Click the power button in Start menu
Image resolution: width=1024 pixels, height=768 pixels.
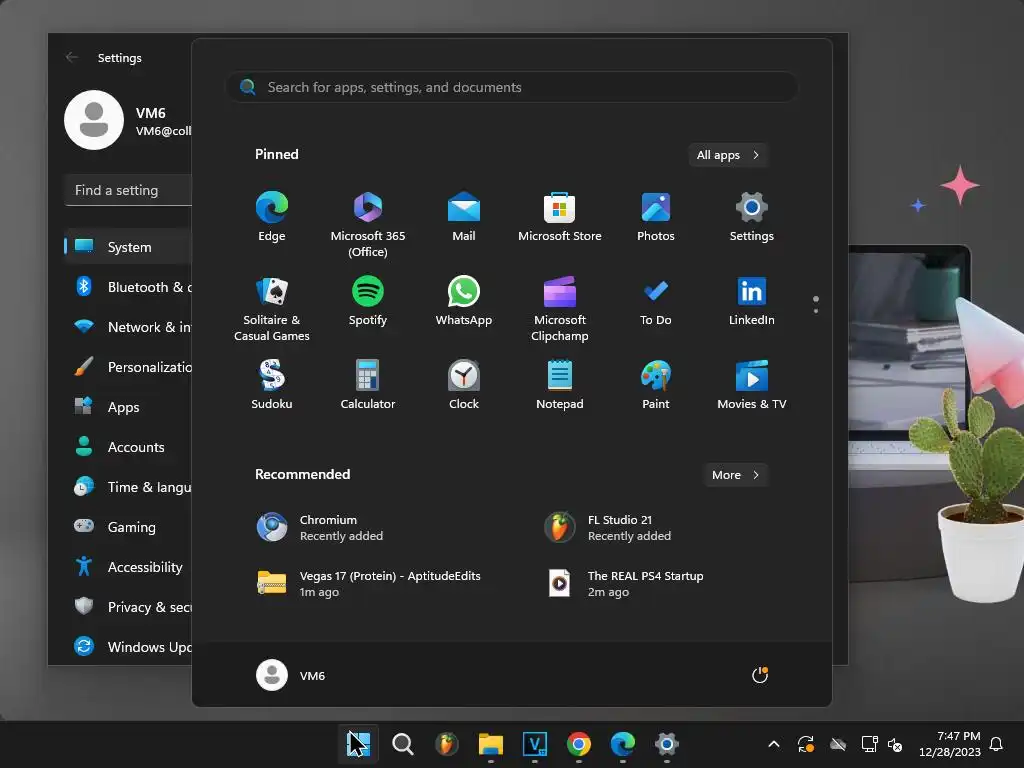tap(760, 675)
